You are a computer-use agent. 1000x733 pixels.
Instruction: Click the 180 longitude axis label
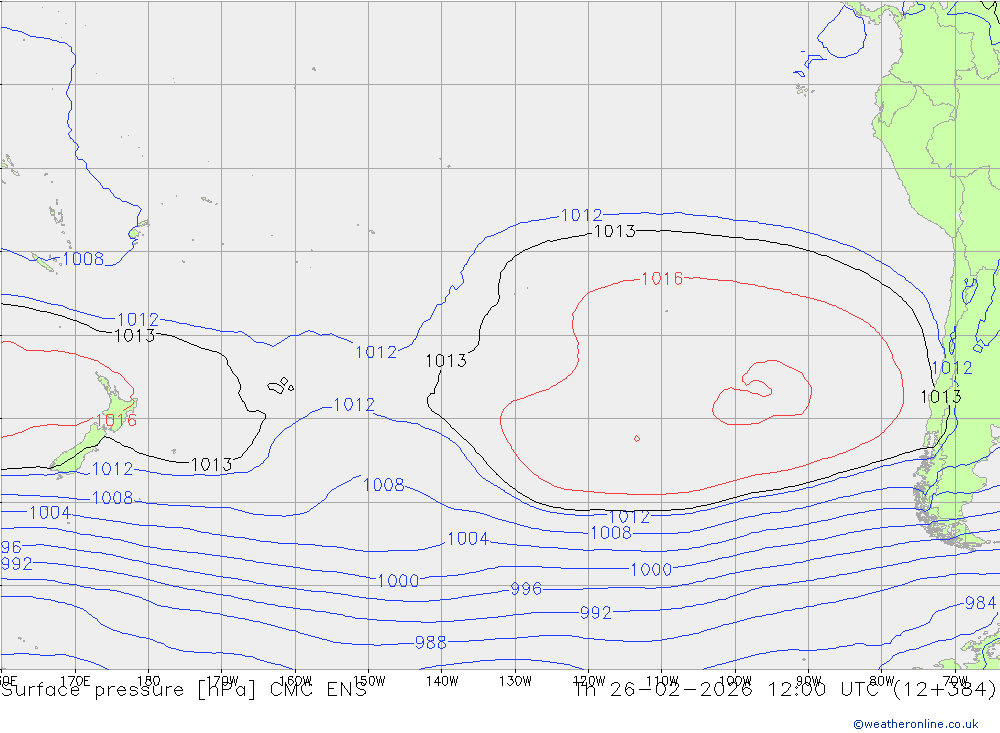point(149,681)
